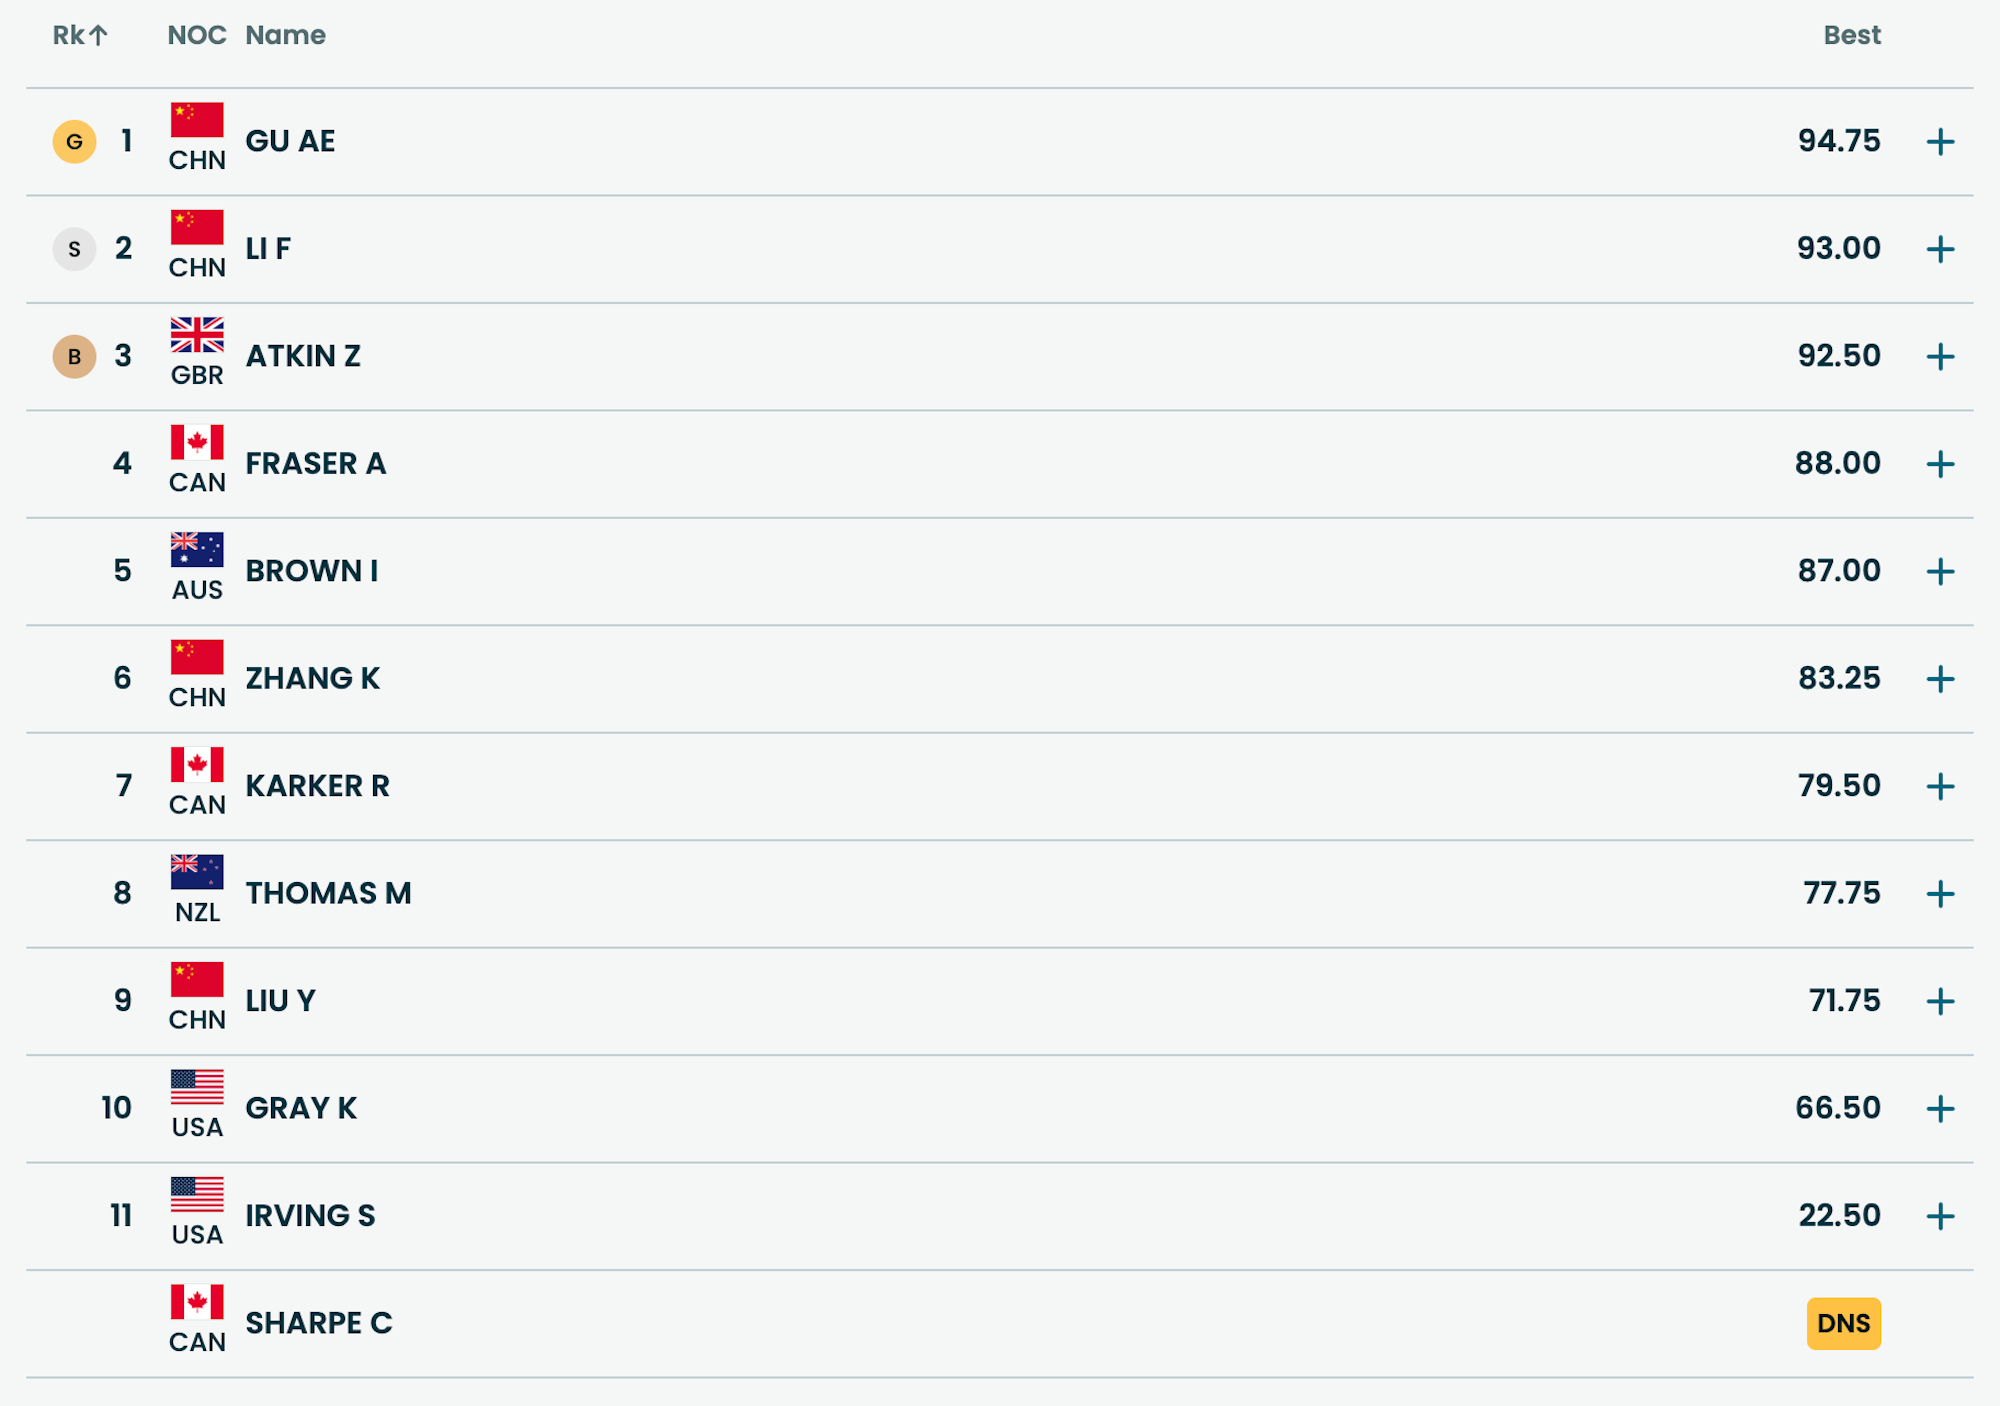Viewport: 2000px width, 1406px height.
Task: Click the Best column header
Action: coord(1851,36)
